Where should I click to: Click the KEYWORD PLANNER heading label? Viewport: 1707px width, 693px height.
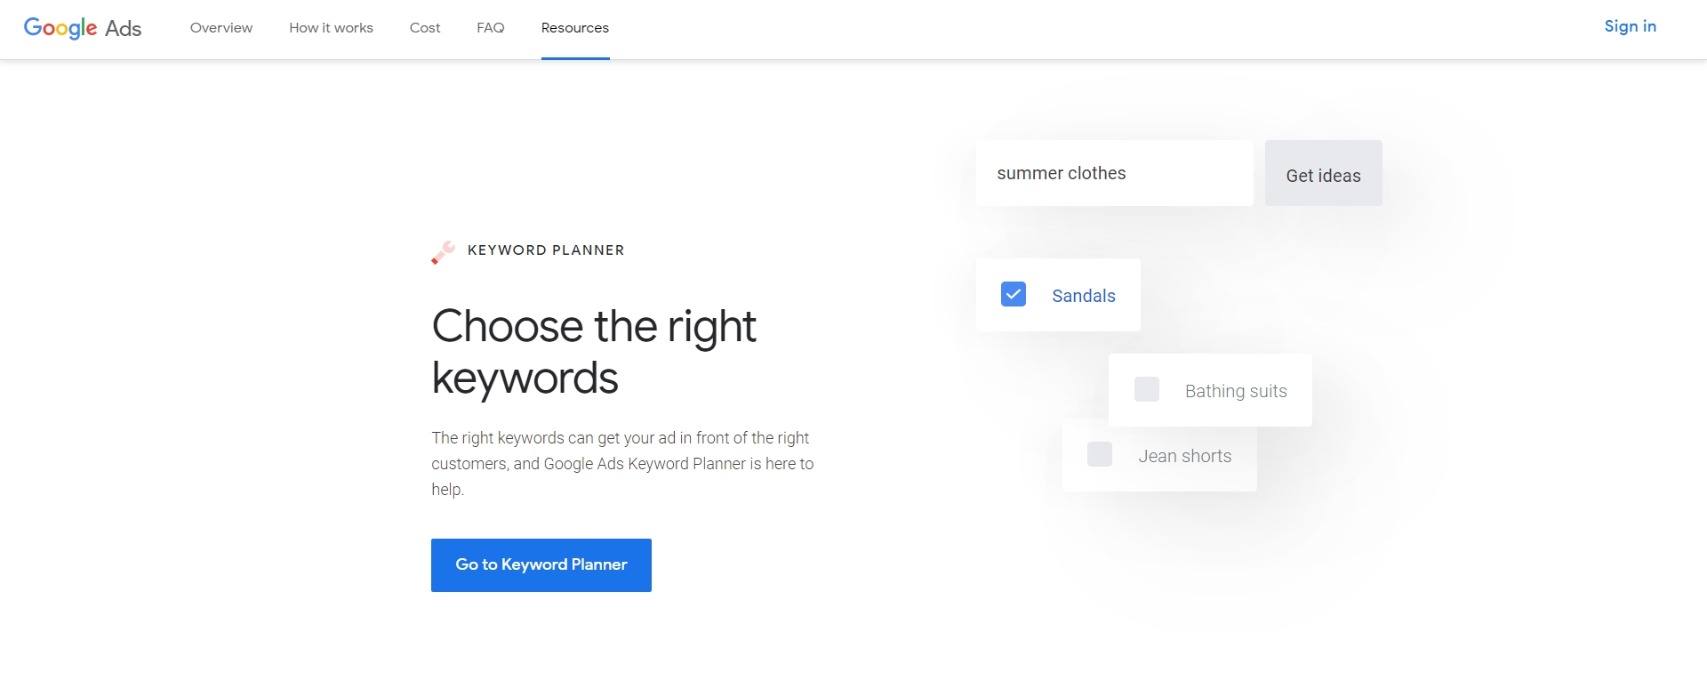546,250
